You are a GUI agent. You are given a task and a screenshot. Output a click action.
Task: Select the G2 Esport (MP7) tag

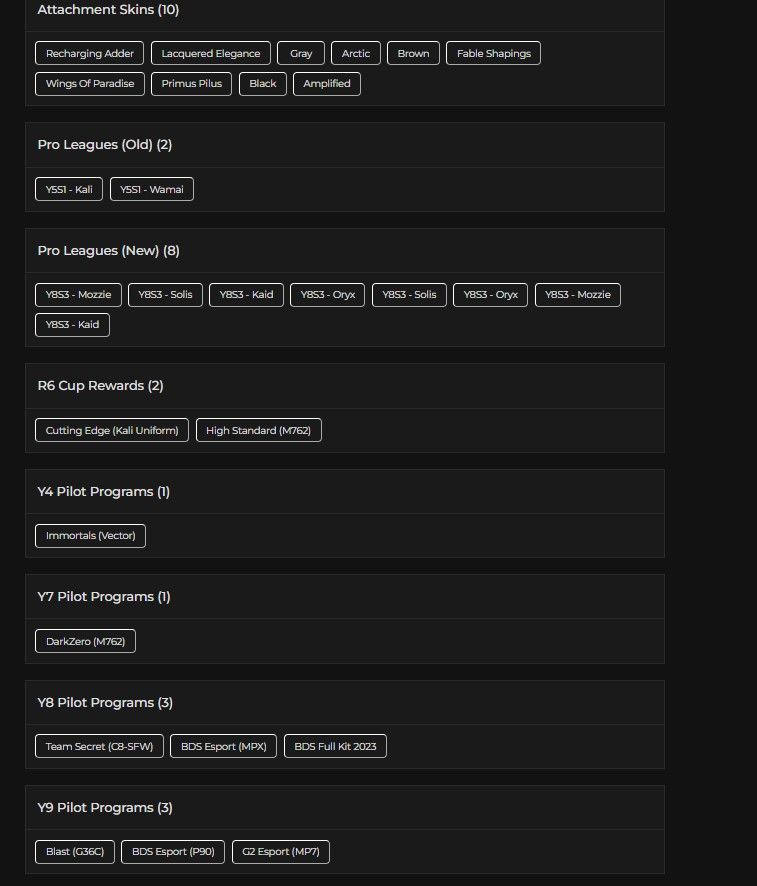pyautogui.click(x=280, y=852)
